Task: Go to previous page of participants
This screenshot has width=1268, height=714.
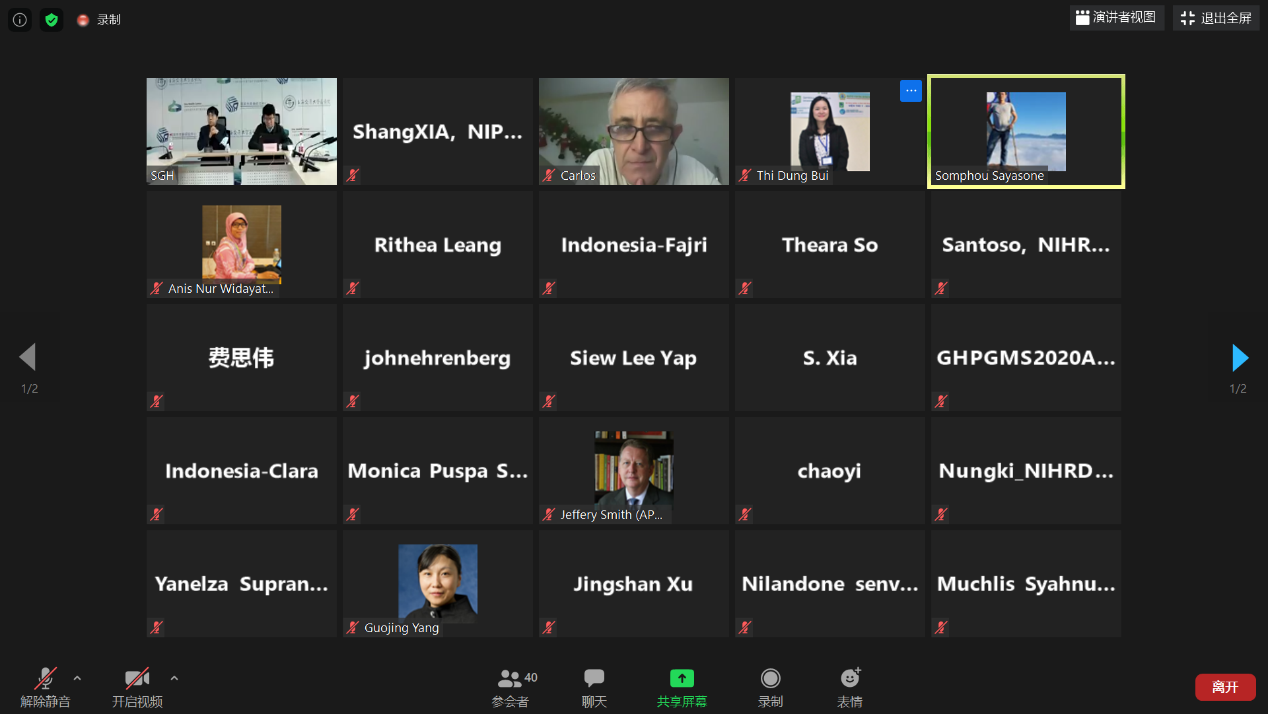Action: coord(28,357)
